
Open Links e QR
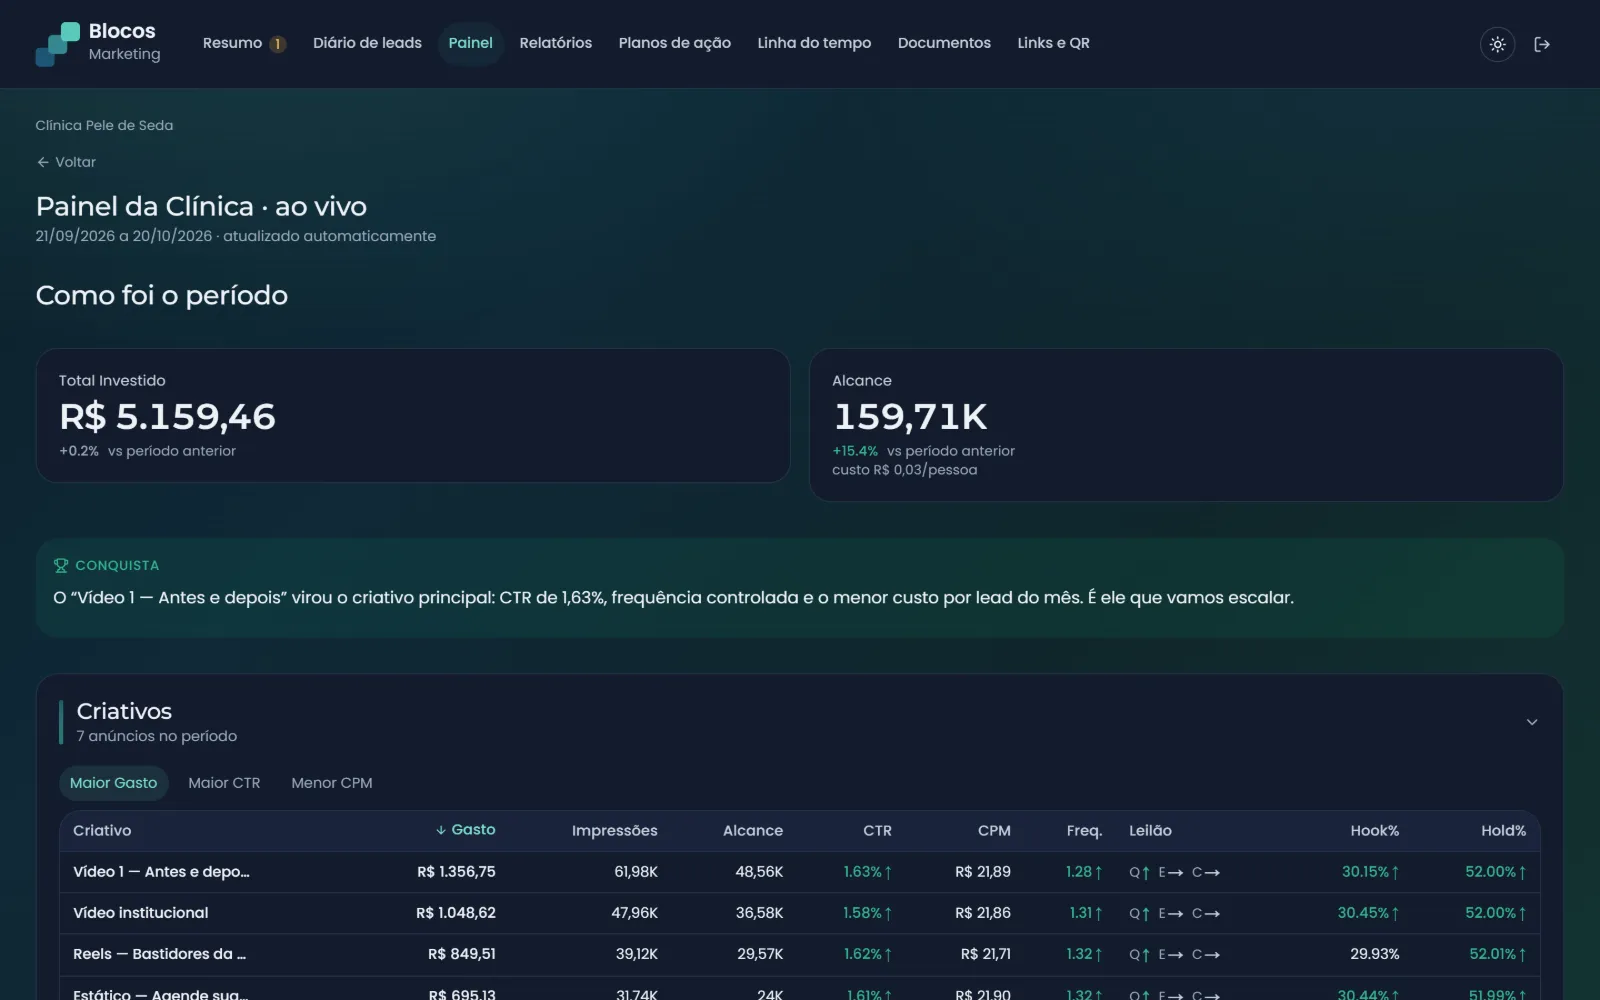pyautogui.click(x=1053, y=43)
